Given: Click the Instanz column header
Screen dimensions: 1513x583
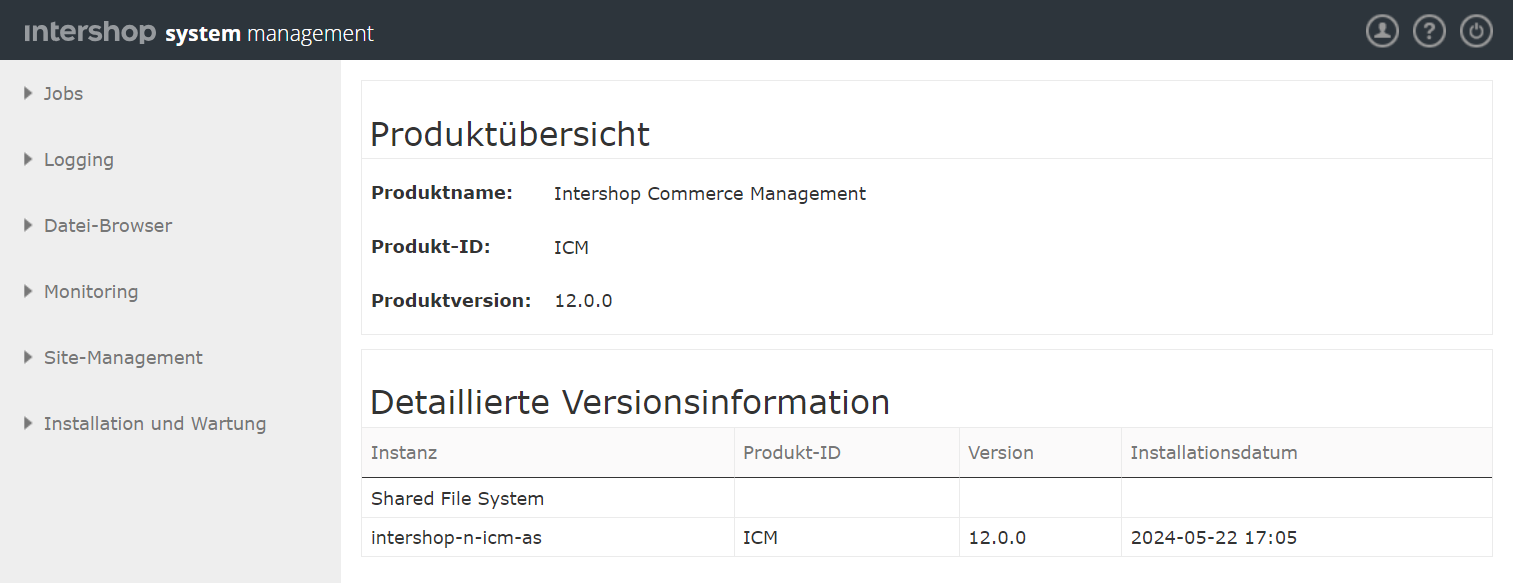Looking at the screenshot, I should point(404,452).
